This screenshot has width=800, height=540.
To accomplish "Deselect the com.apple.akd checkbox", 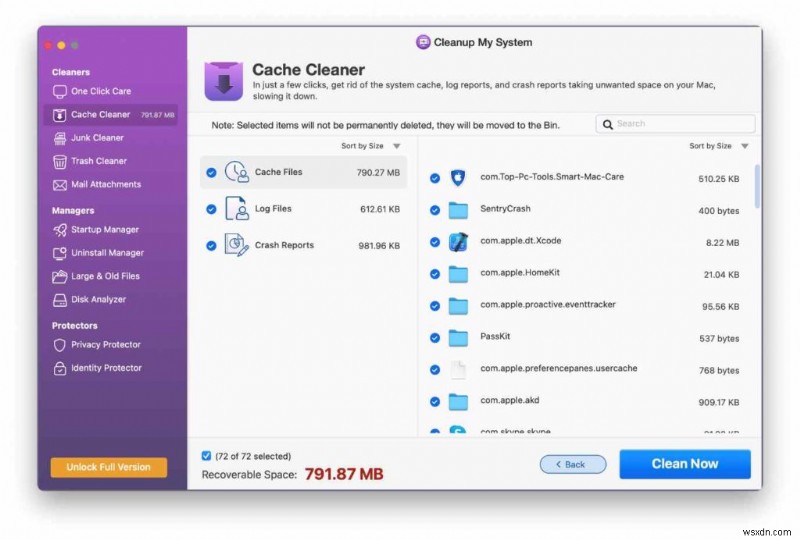I will (435, 402).
